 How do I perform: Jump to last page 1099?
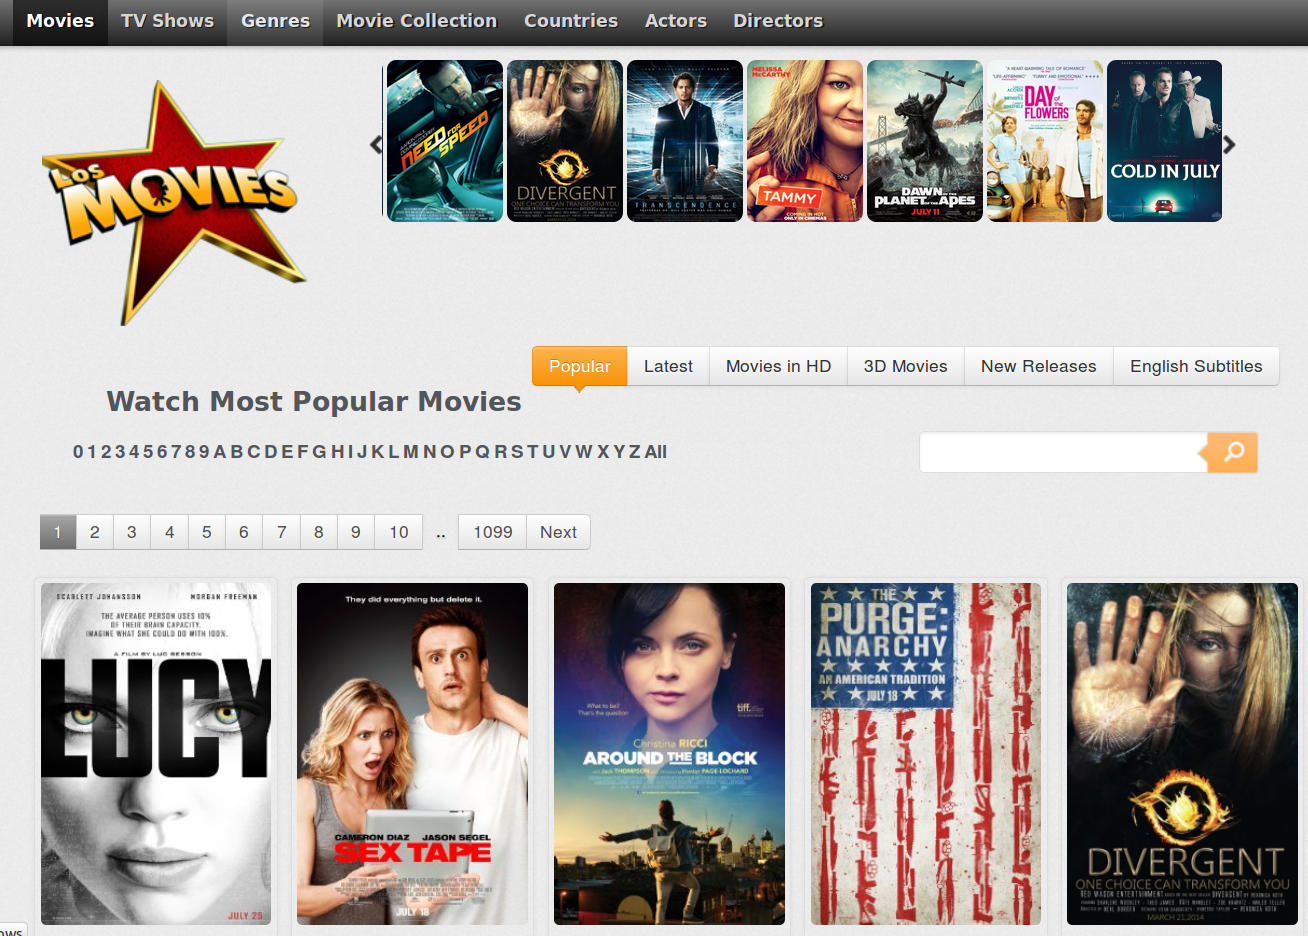coord(493,532)
